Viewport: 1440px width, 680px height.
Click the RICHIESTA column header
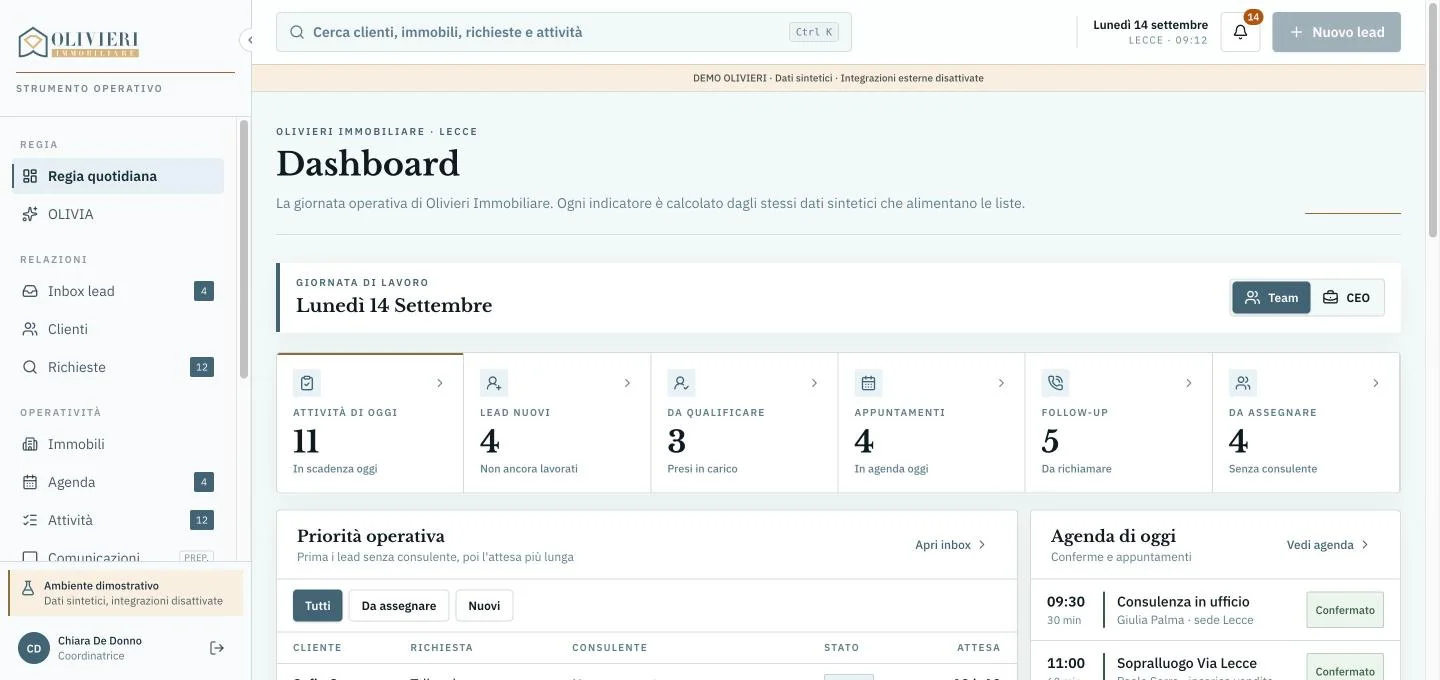coord(442,648)
